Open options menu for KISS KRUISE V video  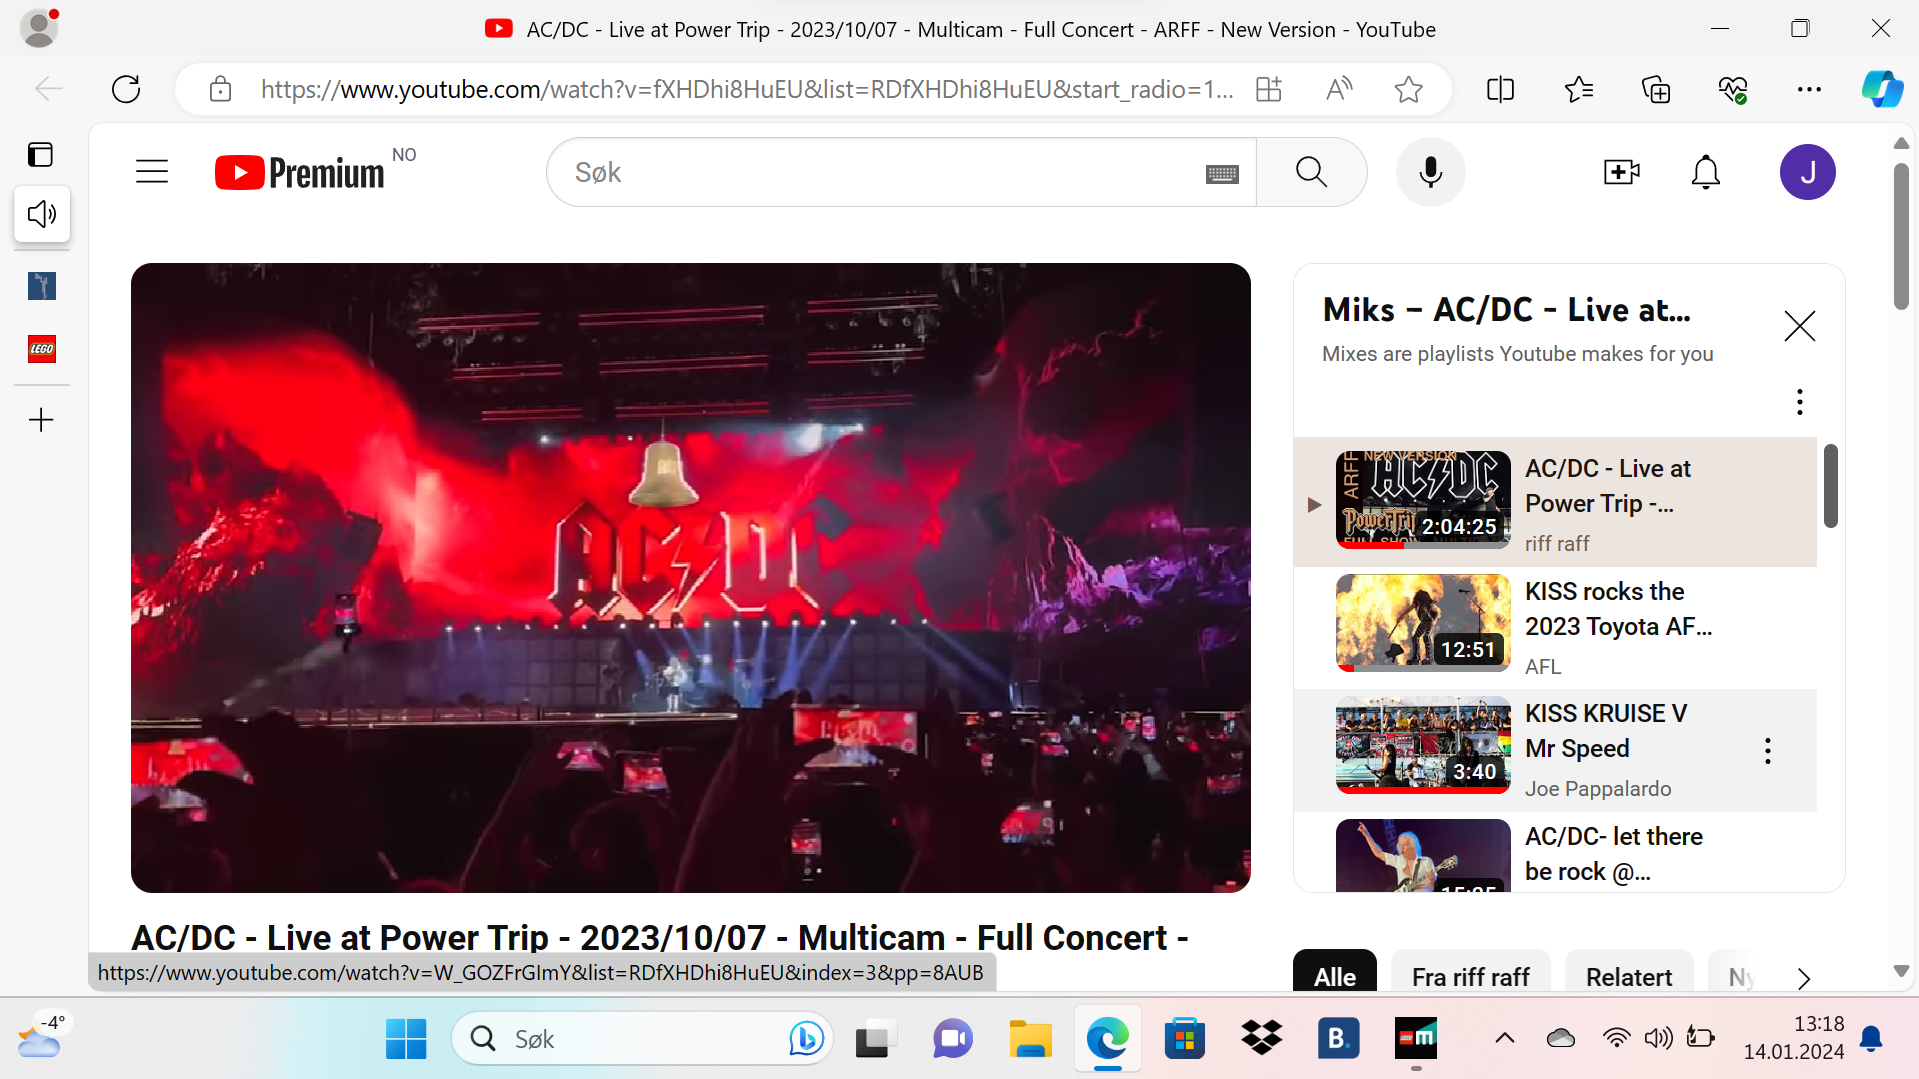[1768, 751]
